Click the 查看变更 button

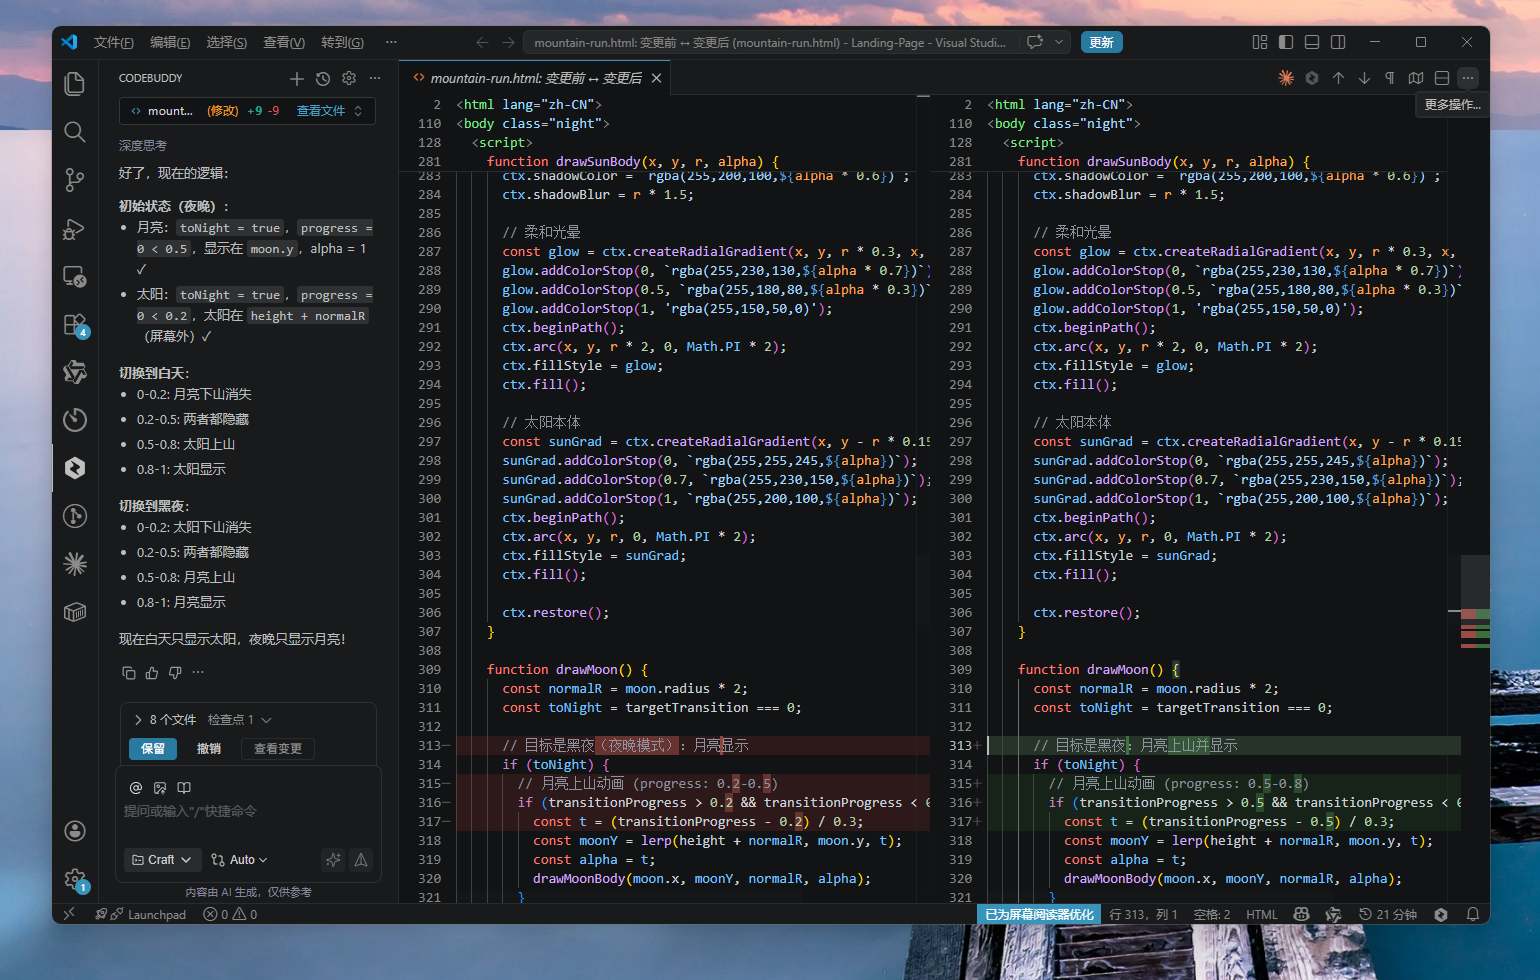click(277, 749)
